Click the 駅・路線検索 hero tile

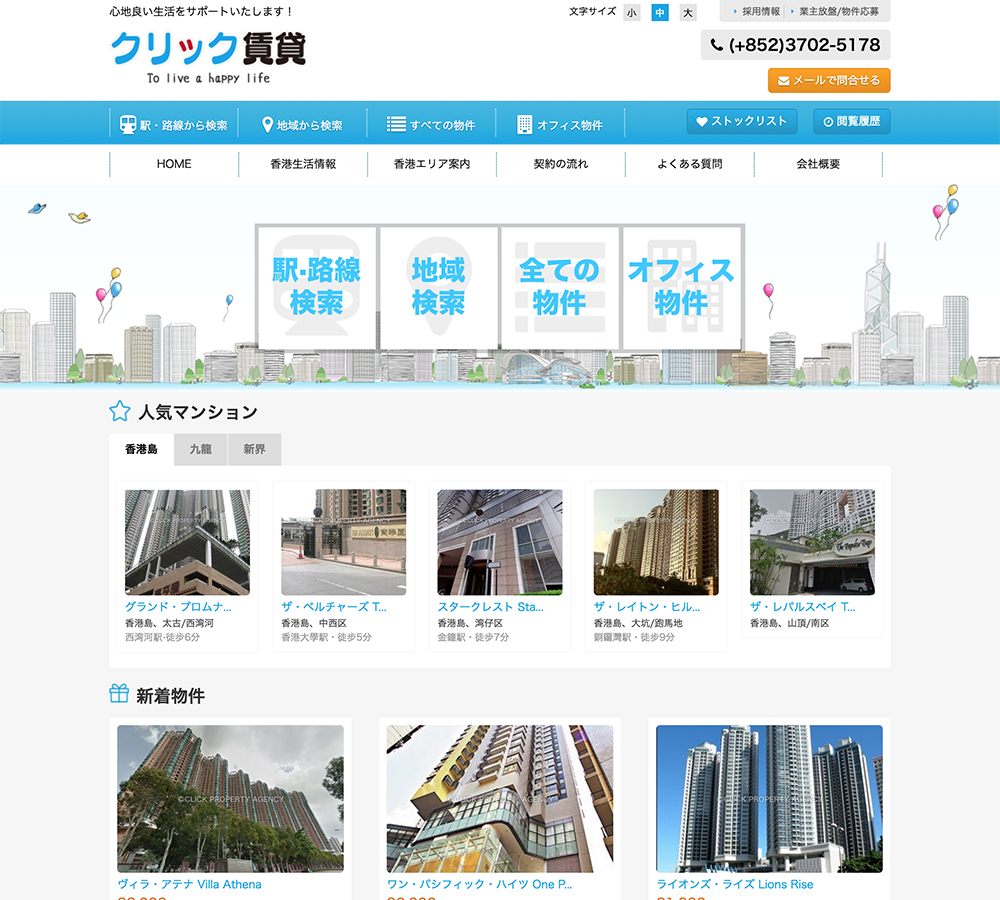coord(317,286)
